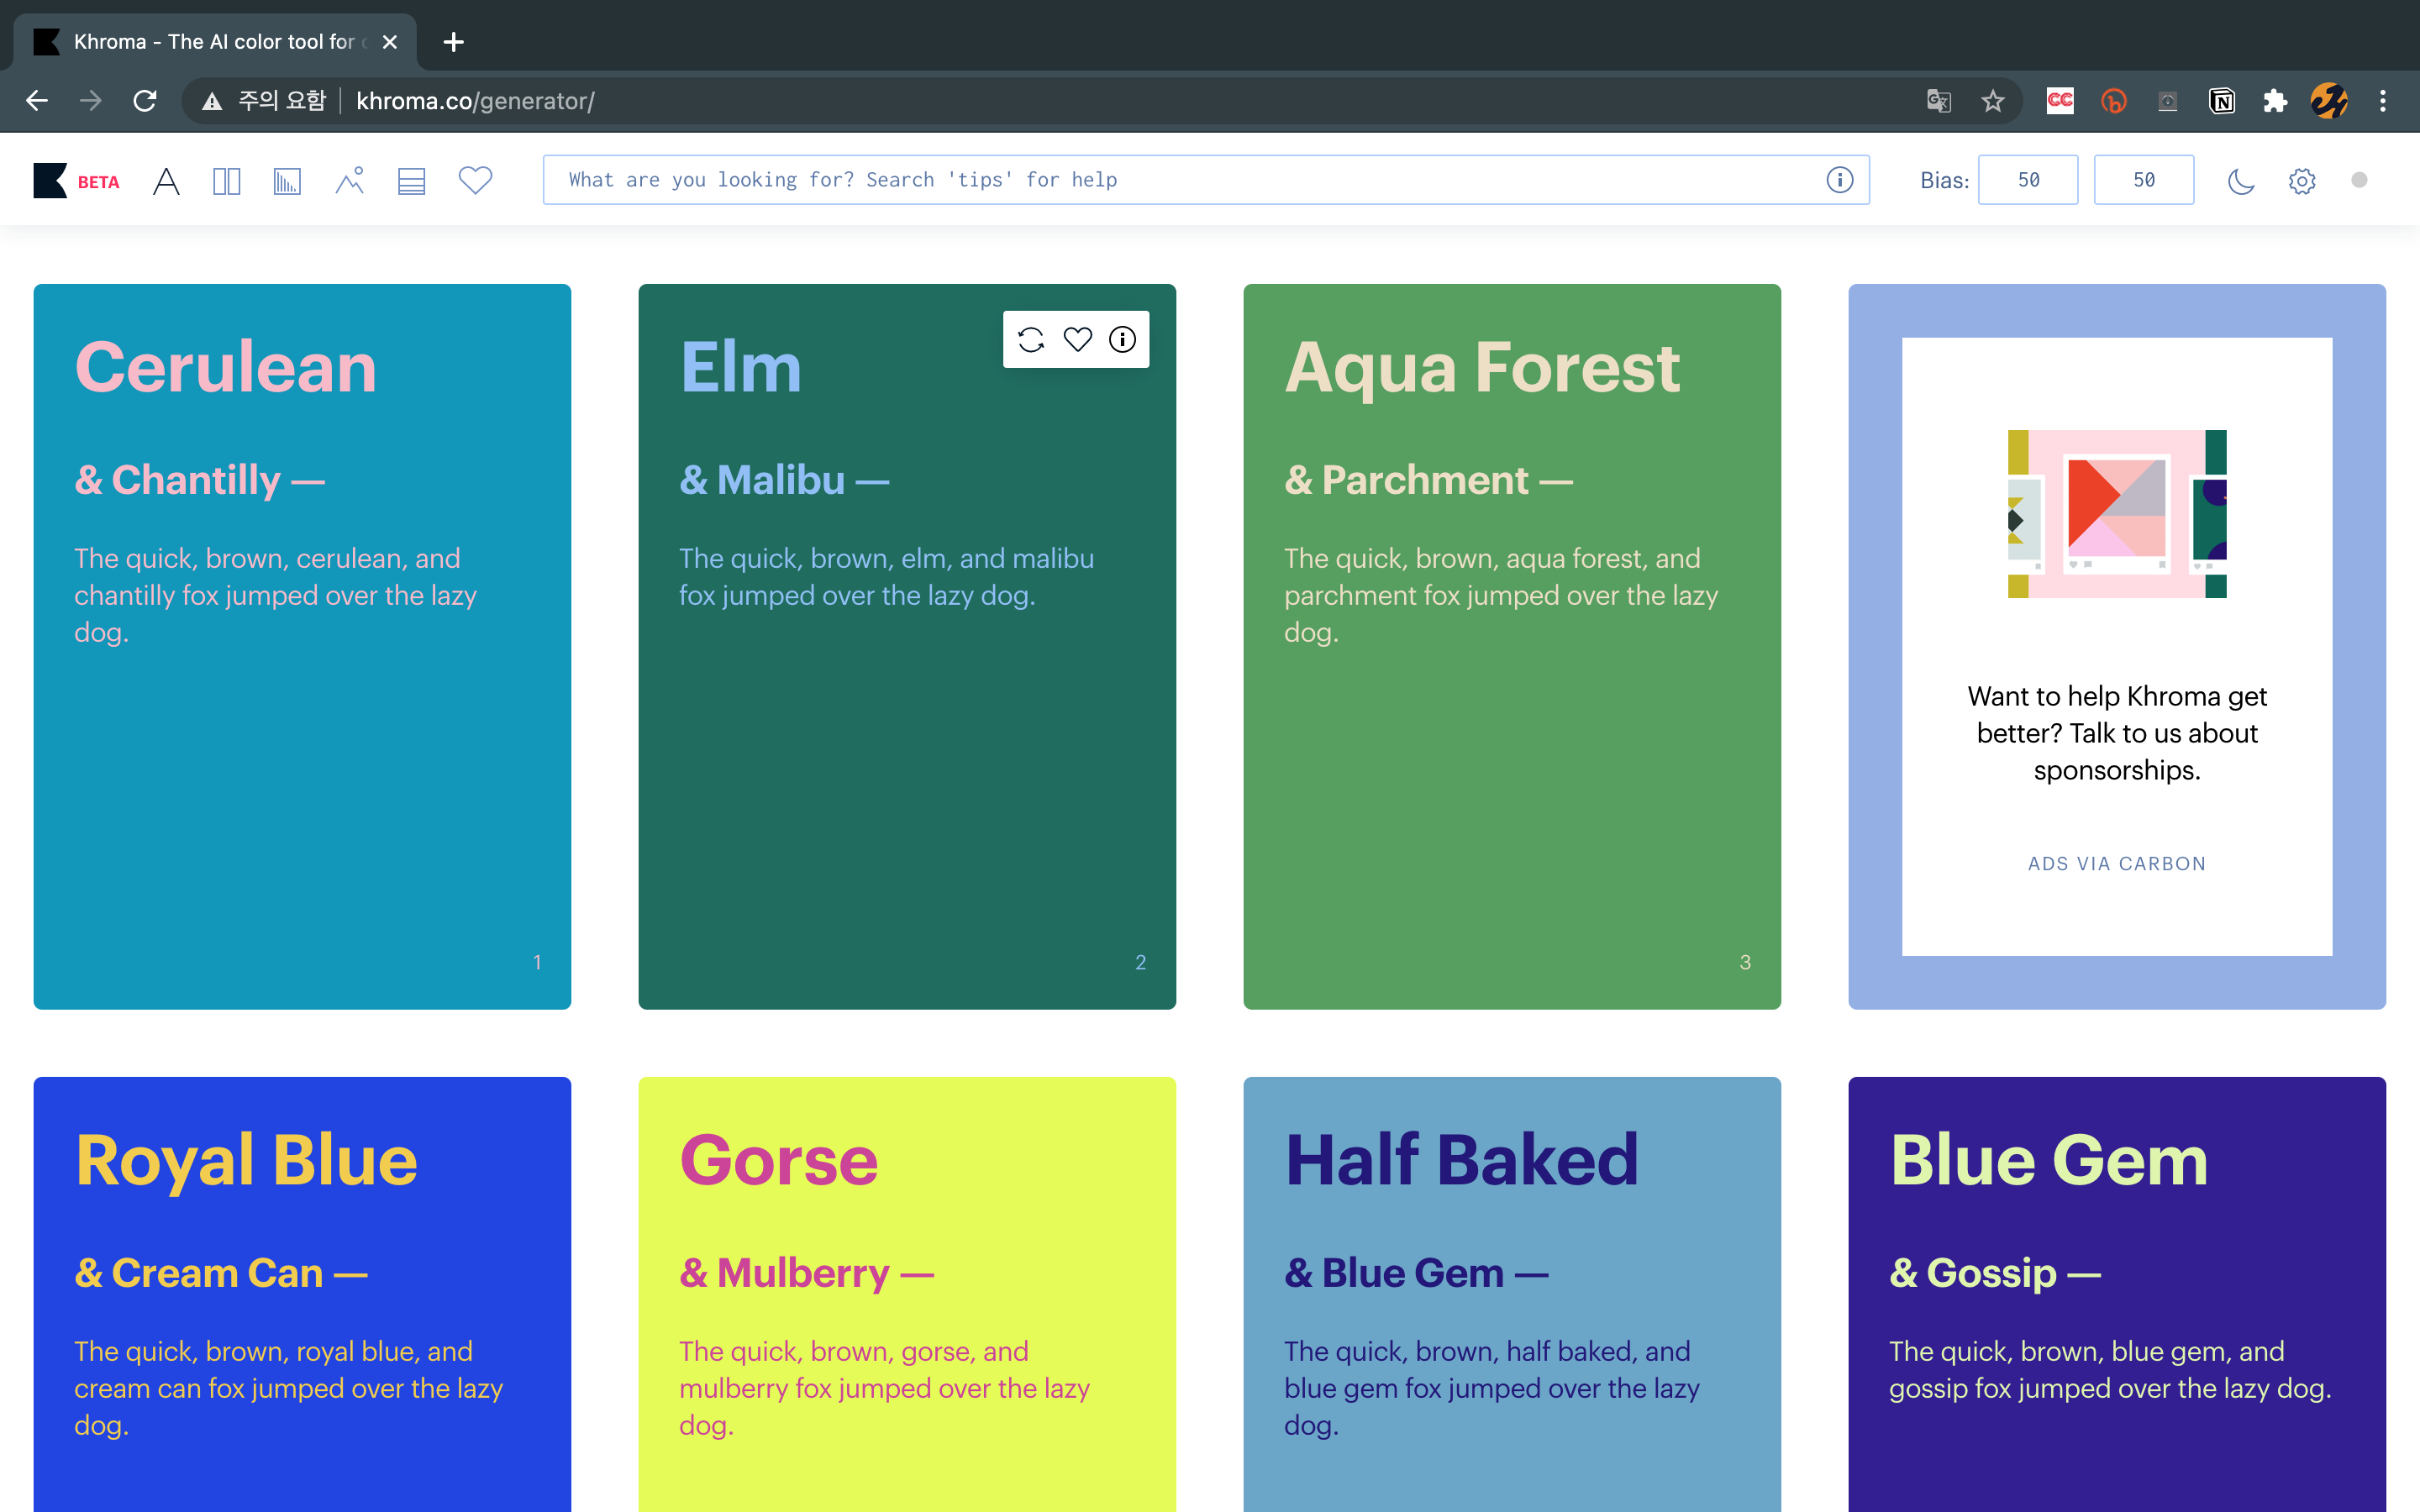Click the first Bias value field
2420x1512 pixels.
(2027, 180)
